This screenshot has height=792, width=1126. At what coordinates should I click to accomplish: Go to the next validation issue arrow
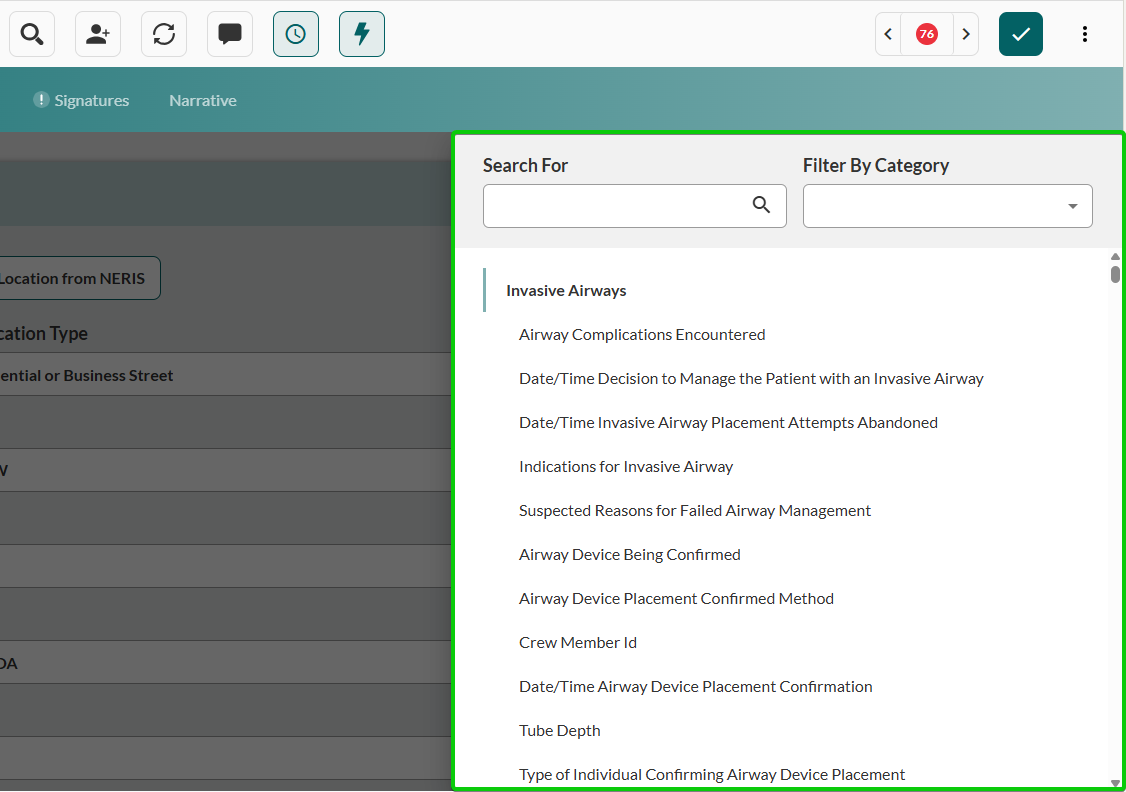click(966, 33)
